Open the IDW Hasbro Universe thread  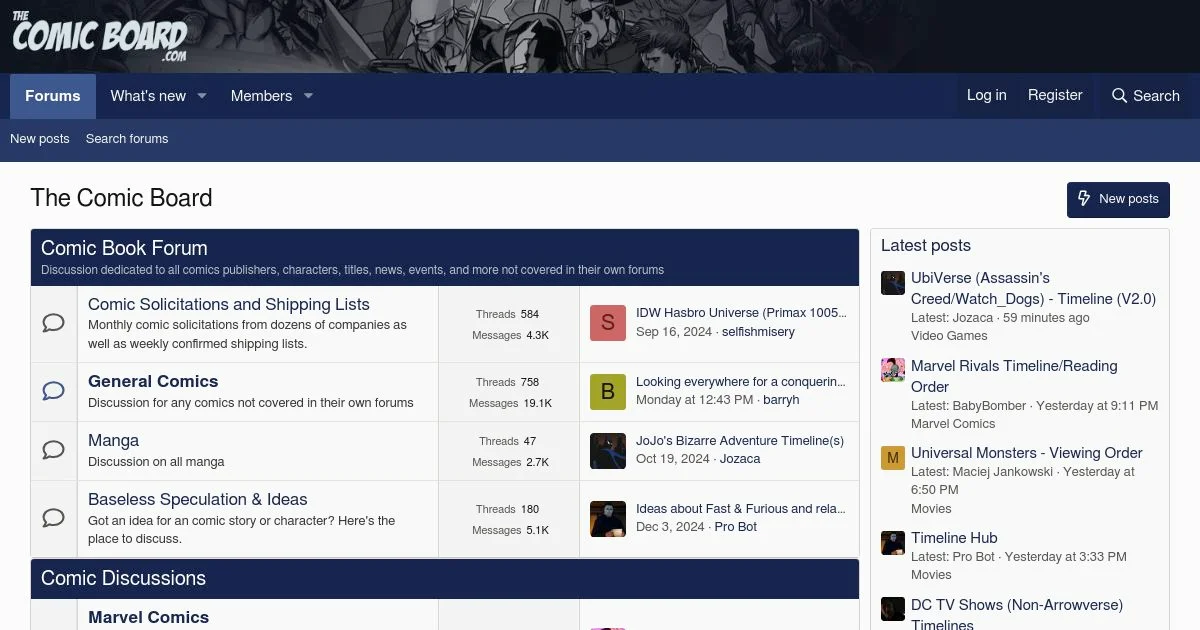pyautogui.click(x=741, y=313)
